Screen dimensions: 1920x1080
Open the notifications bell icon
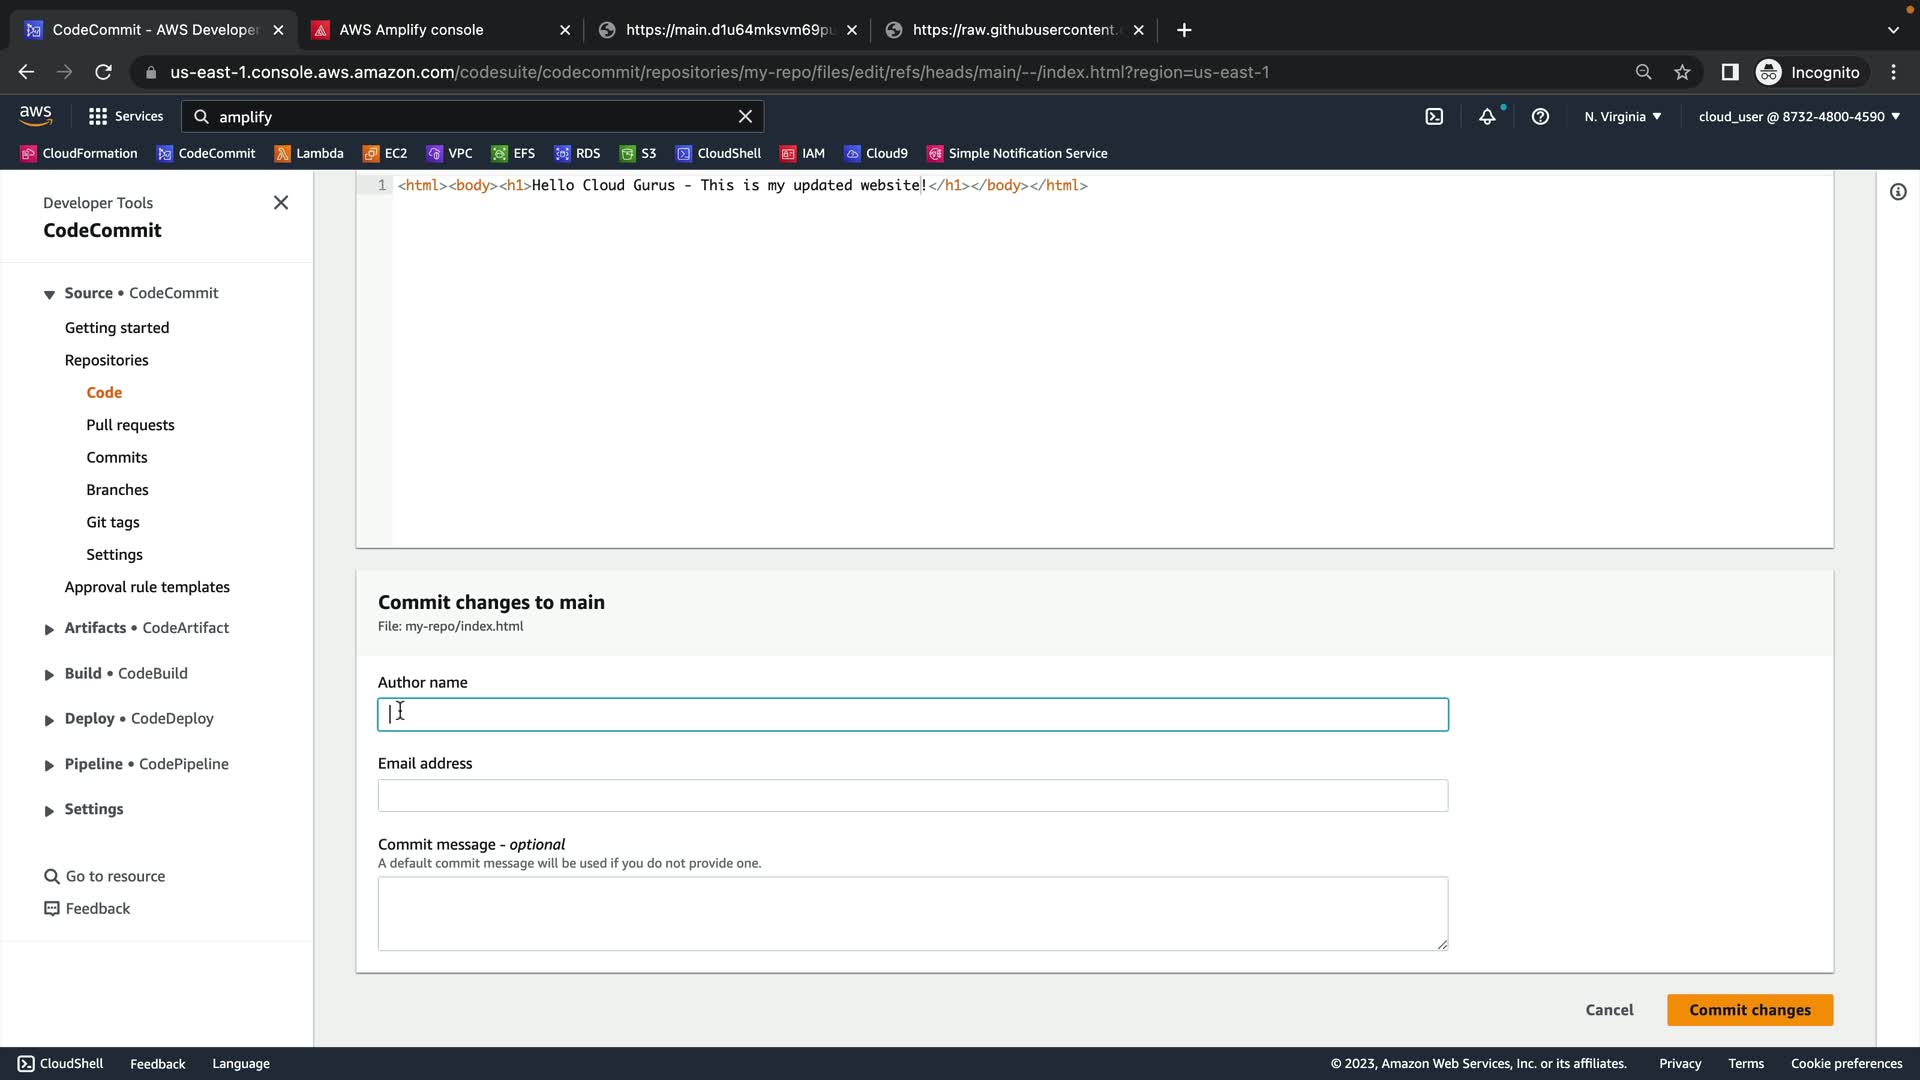[x=1487, y=117]
